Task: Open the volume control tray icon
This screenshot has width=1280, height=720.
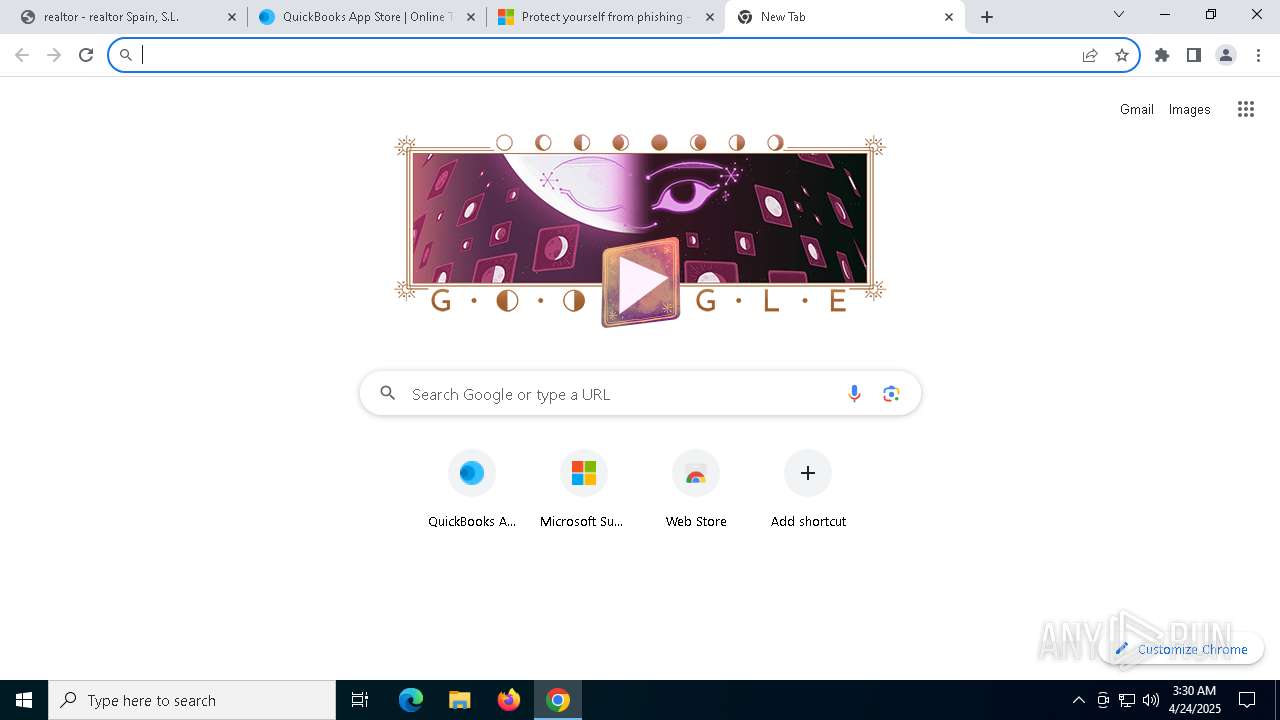Action: (1151, 700)
